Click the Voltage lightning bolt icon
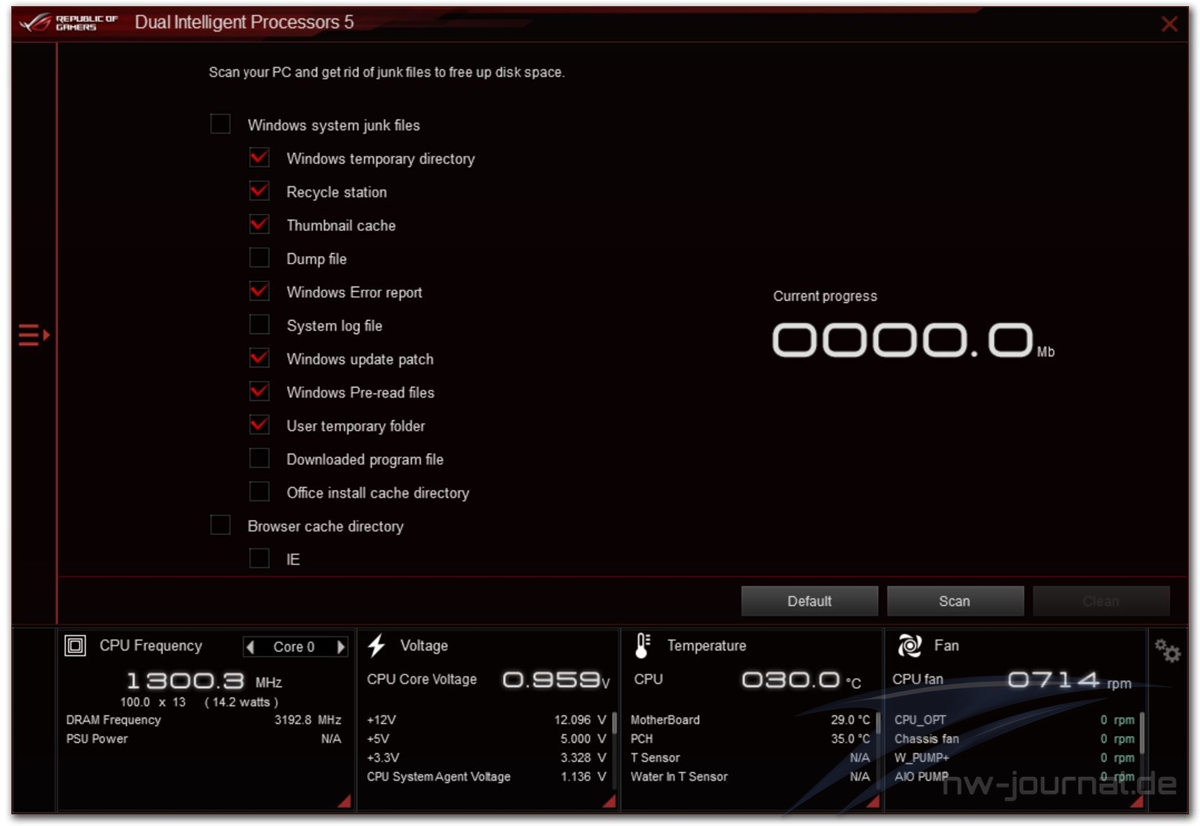Screen dimensions: 1200x826 tap(377, 646)
